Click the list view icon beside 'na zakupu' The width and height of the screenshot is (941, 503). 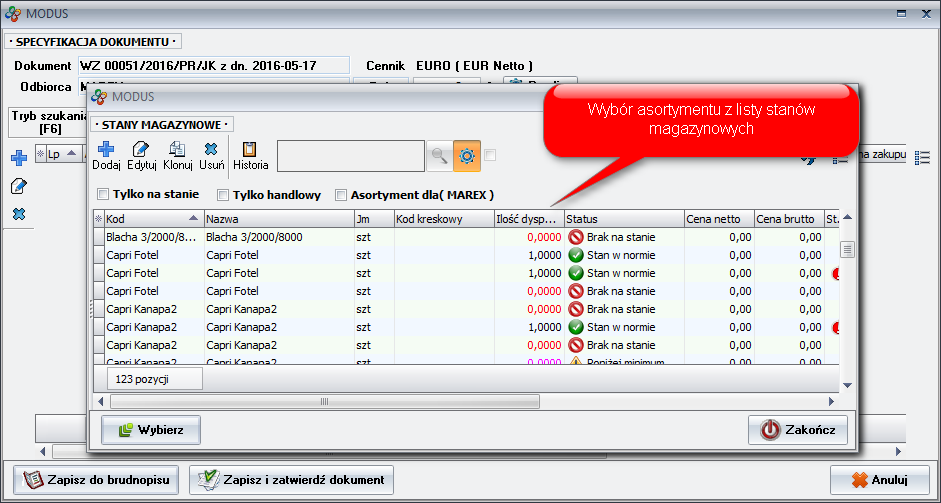click(922, 158)
